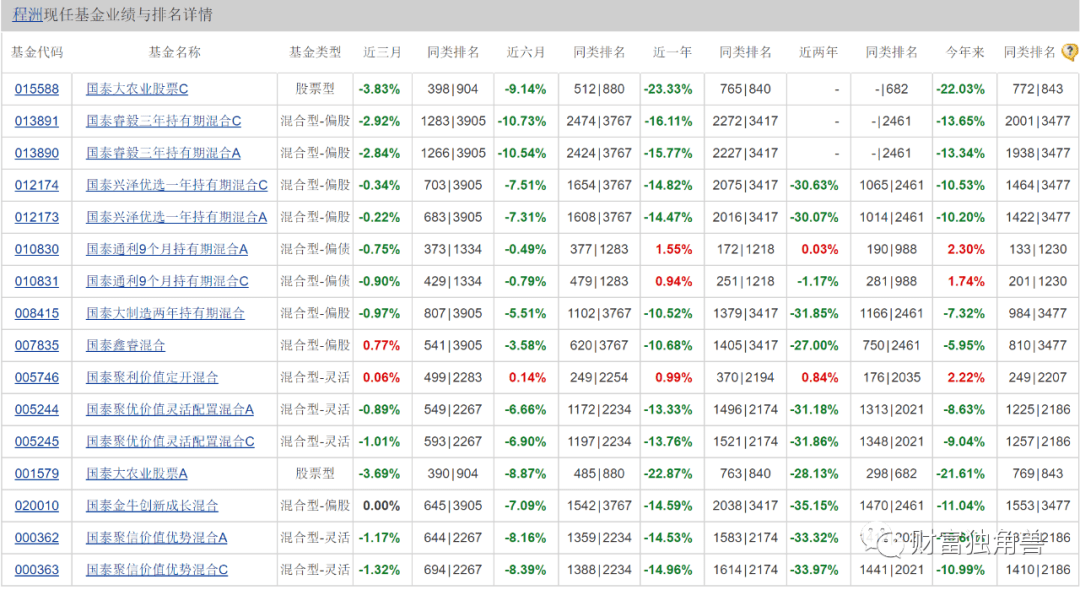Open 国泰大制造两年持有期混合 fund page

pos(165,313)
